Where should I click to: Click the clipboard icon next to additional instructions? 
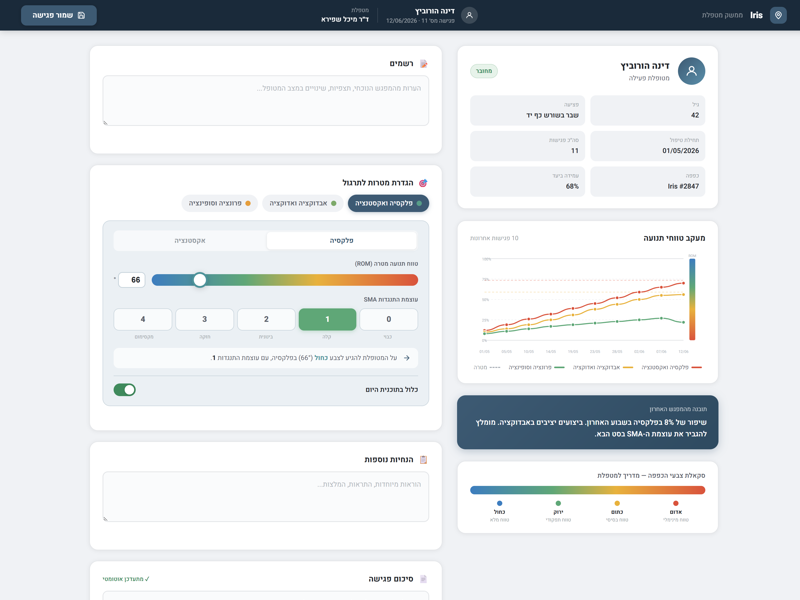pos(423,460)
